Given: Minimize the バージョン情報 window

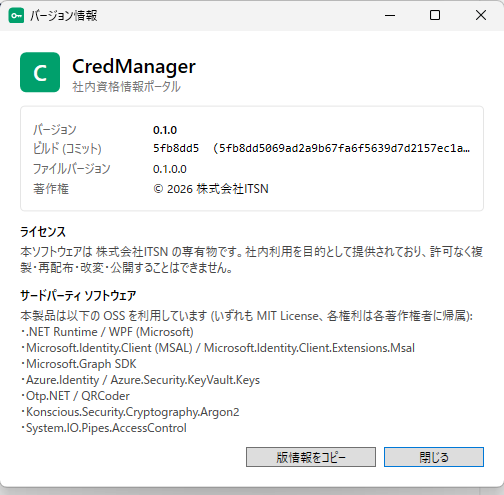Looking at the screenshot, I should coord(390,15).
